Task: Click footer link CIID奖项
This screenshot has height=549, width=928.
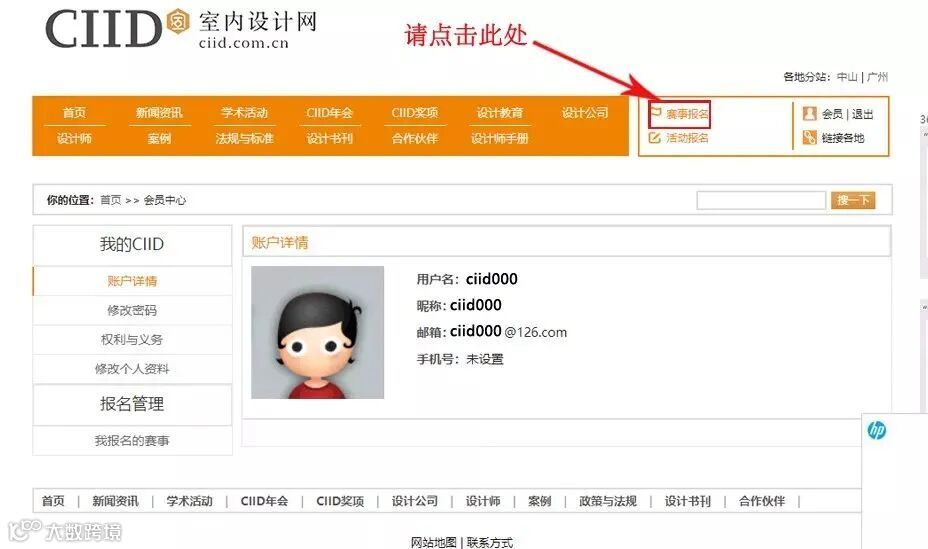Action: tap(340, 501)
